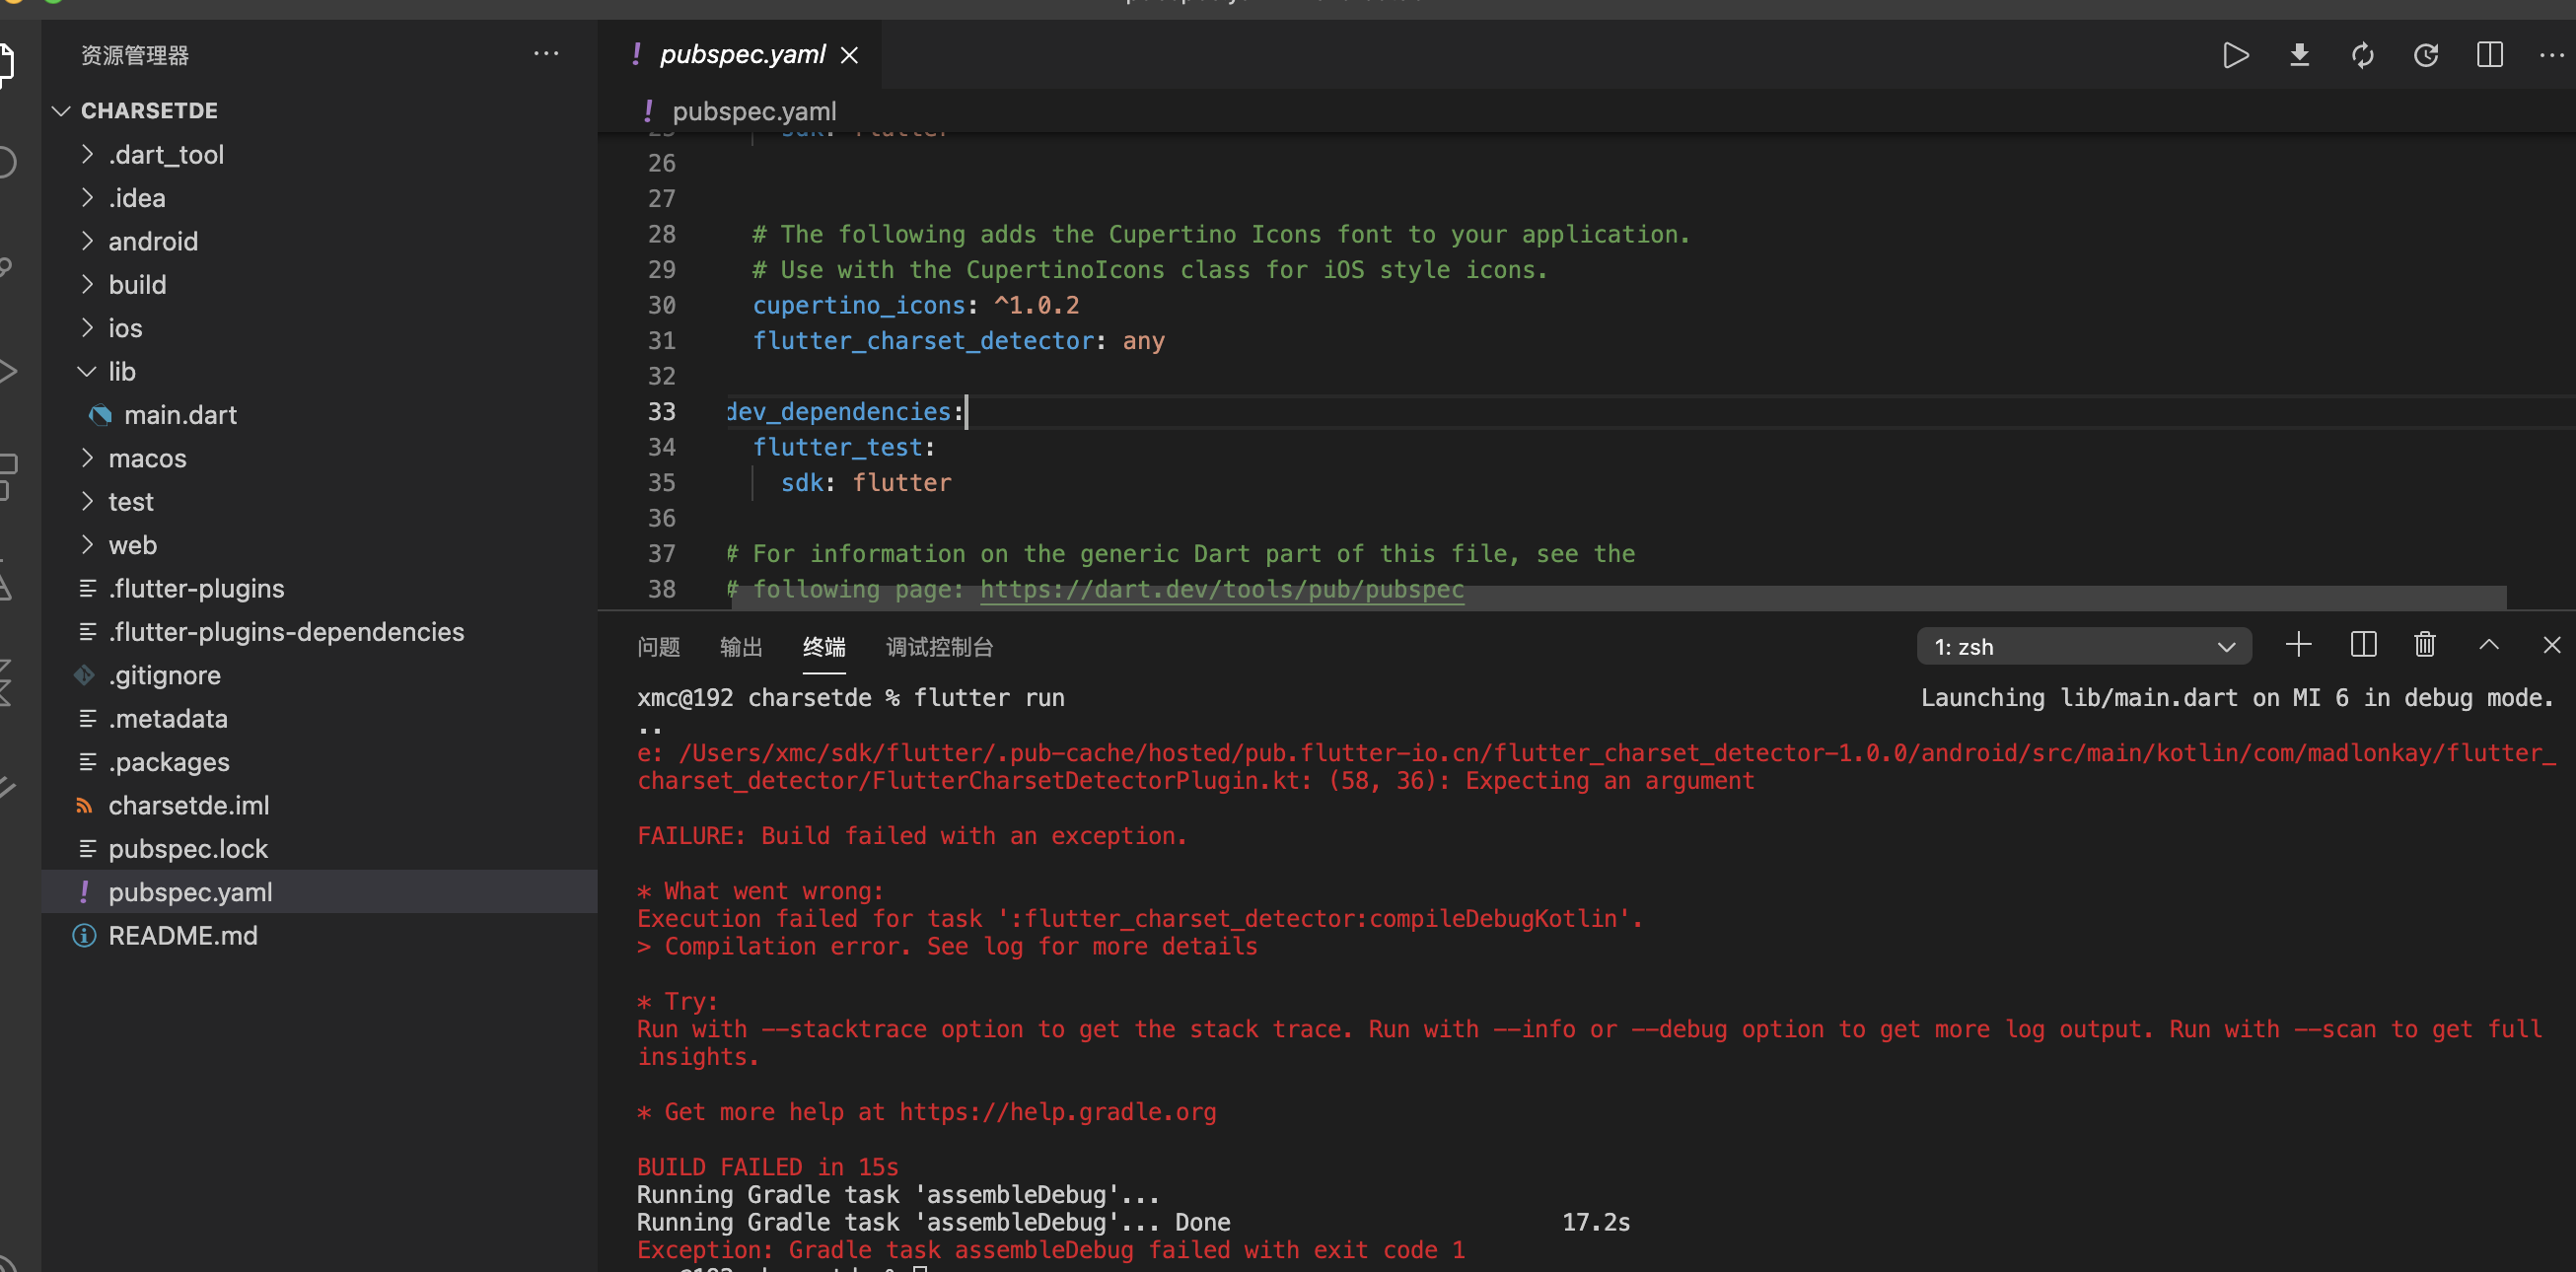Viewport: 2576px width, 1272px height.
Task: Split the terminal pane
Action: click(2363, 645)
